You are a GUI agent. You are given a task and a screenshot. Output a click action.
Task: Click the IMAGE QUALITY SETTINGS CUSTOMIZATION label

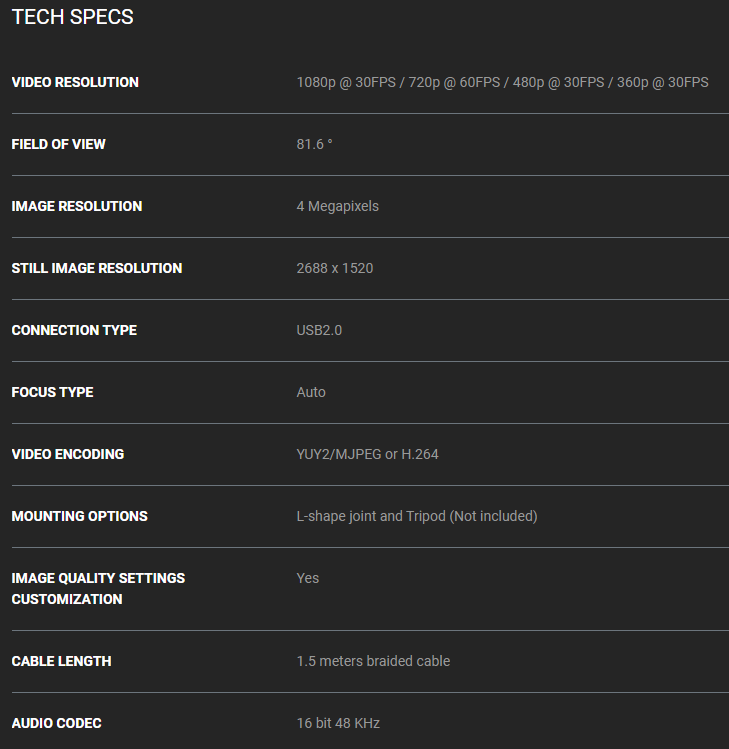(x=98, y=588)
